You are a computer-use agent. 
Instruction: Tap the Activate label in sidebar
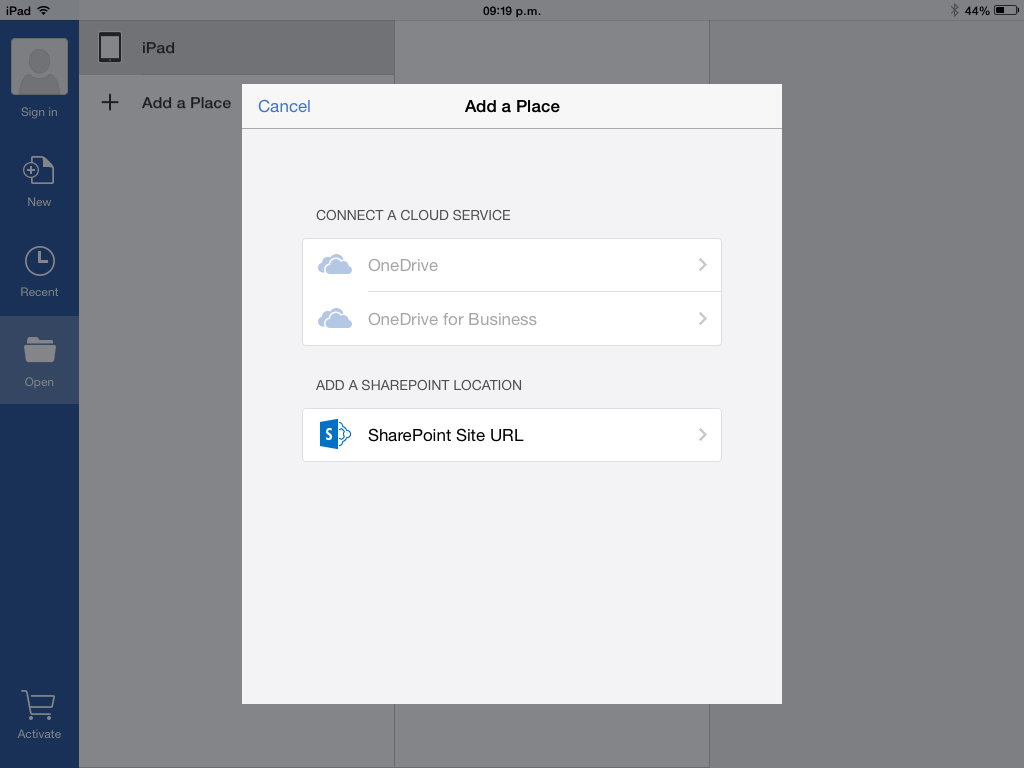coord(39,733)
